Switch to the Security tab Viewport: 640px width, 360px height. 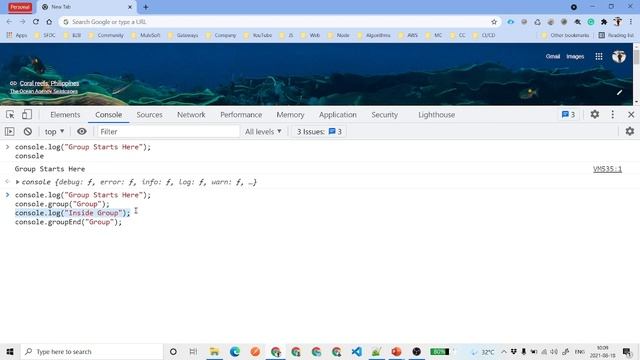click(x=384, y=115)
